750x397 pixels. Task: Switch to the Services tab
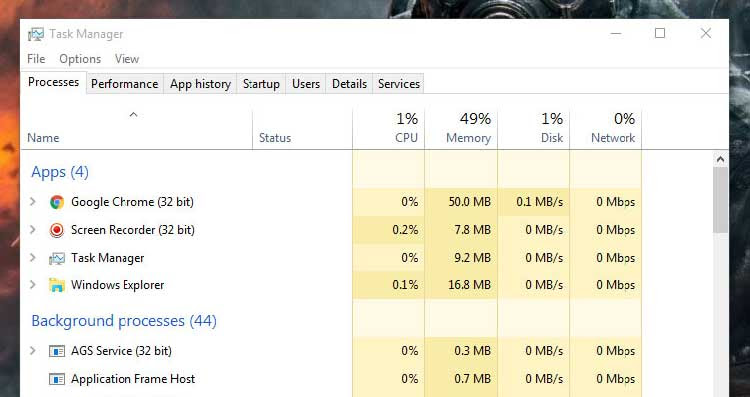point(399,84)
